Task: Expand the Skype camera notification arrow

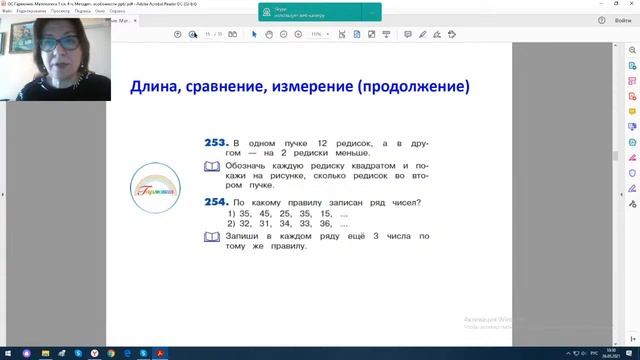Action: tap(371, 12)
